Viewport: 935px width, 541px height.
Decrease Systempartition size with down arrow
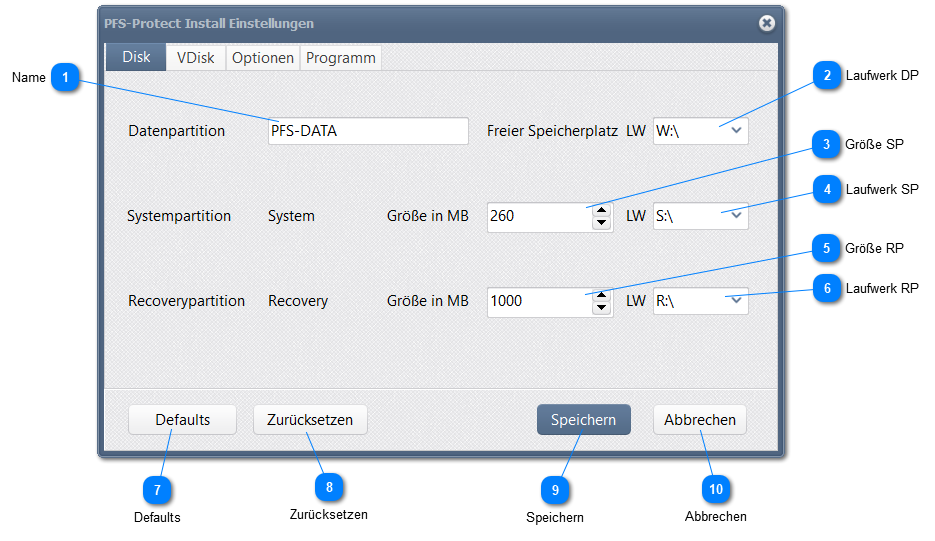(601, 223)
